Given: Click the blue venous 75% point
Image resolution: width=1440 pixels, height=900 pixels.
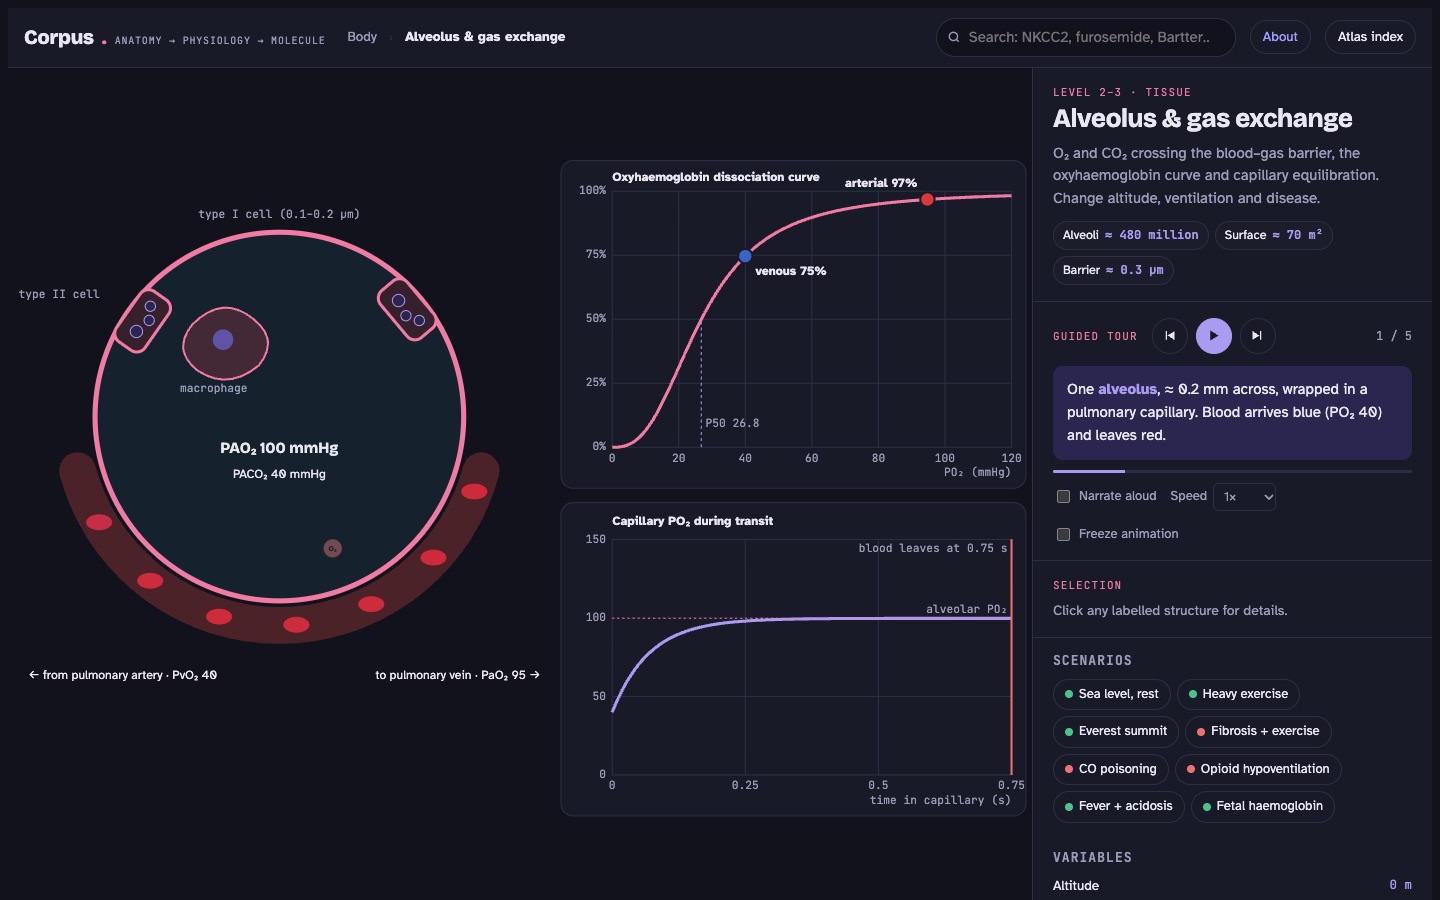Looking at the screenshot, I should (745, 257).
